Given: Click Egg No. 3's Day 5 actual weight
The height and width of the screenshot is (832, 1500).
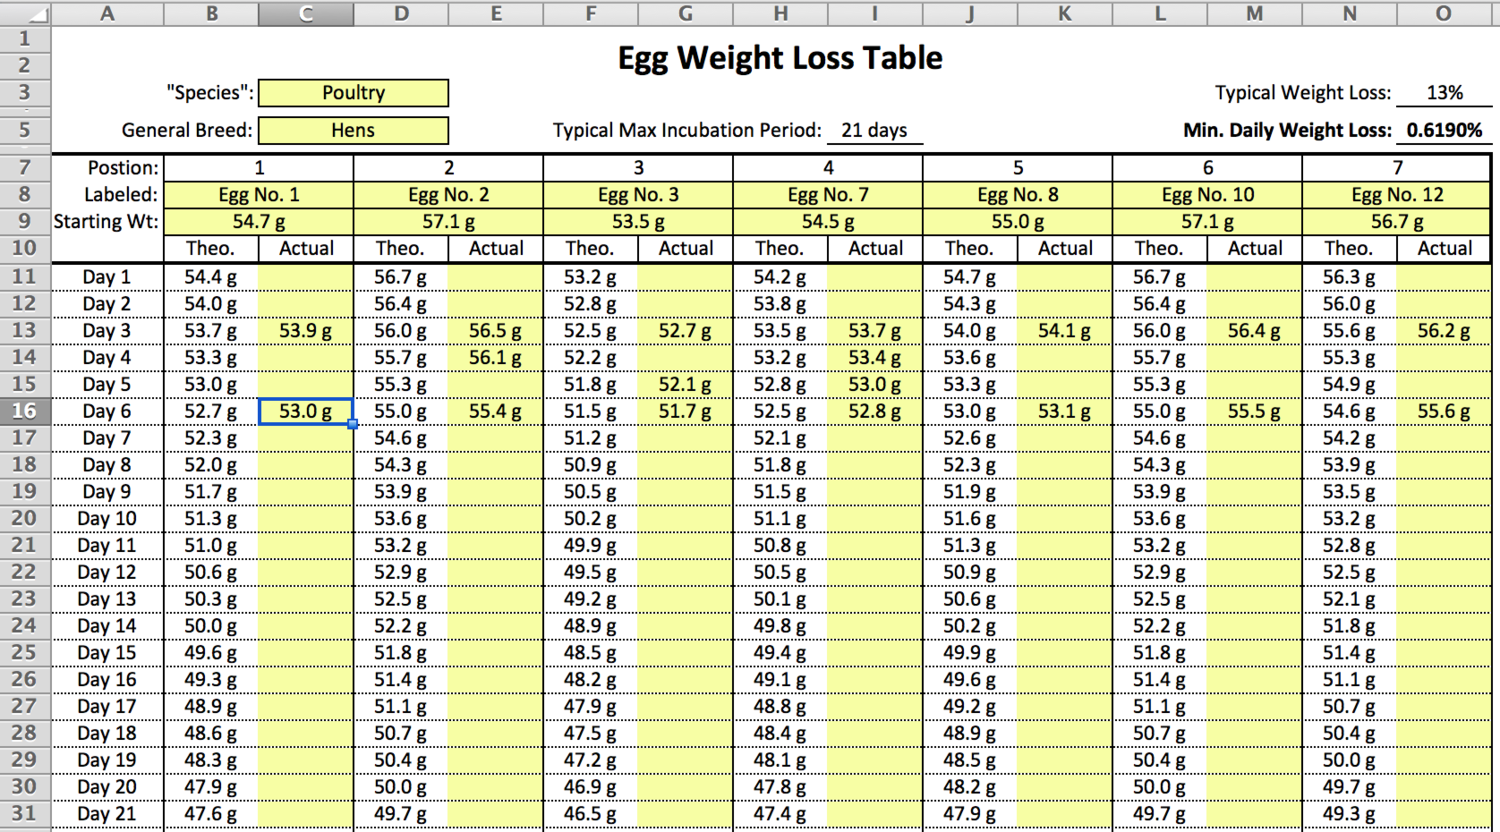Looking at the screenshot, I should (x=685, y=385).
